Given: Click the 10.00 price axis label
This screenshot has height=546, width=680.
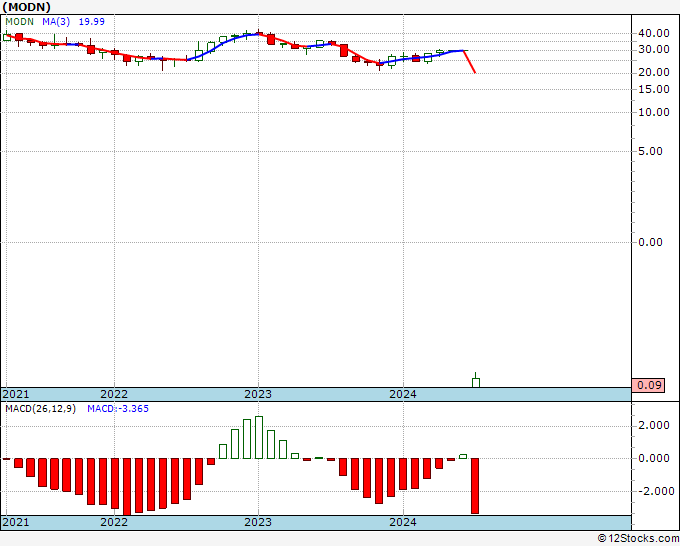Looking at the screenshot, I should pos(654,112).
